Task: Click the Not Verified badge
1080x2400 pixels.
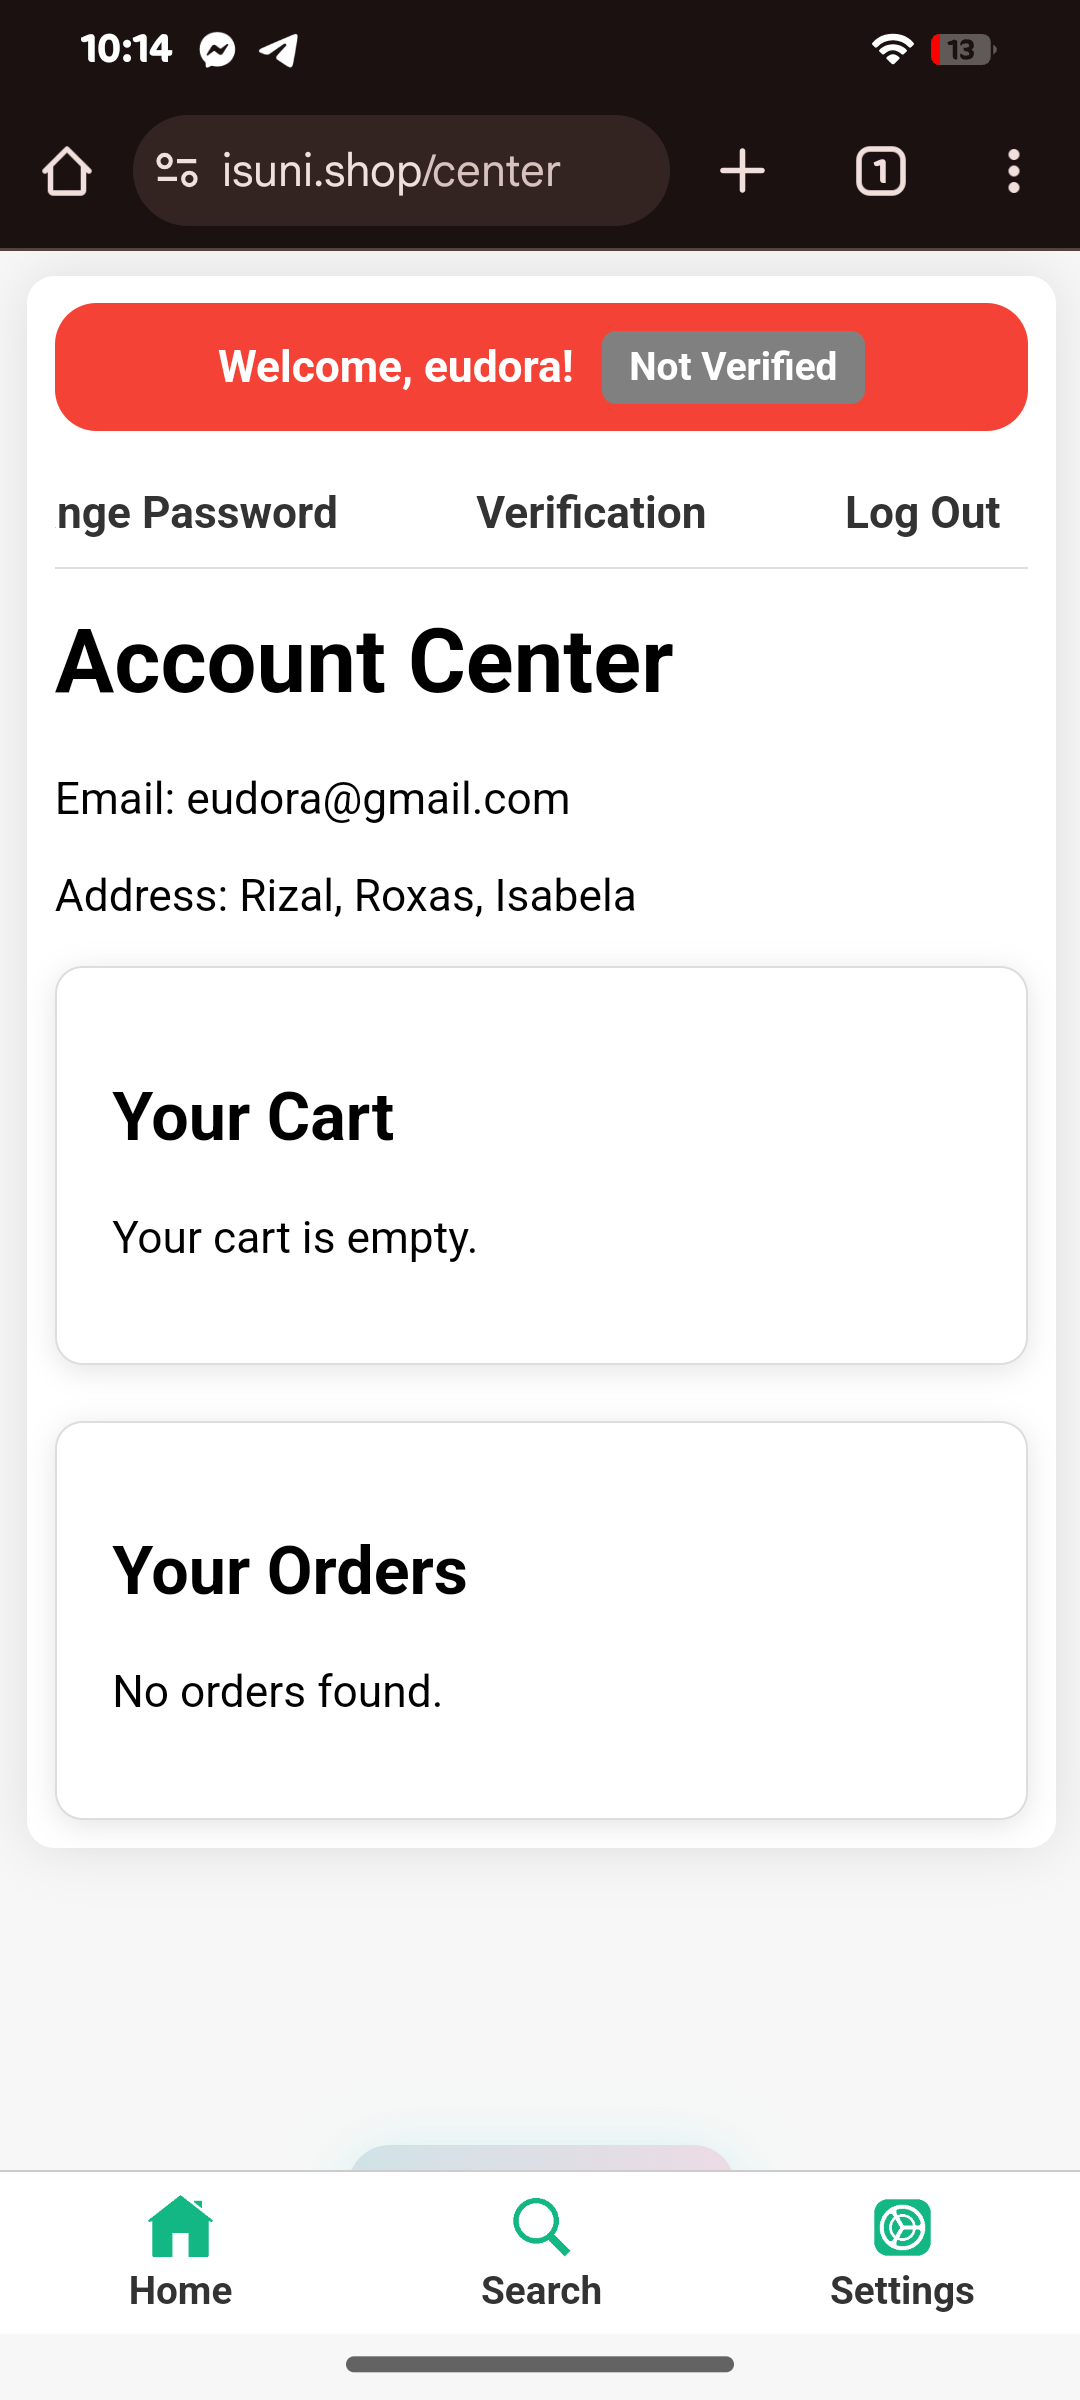Action: [x=733, y=367]
